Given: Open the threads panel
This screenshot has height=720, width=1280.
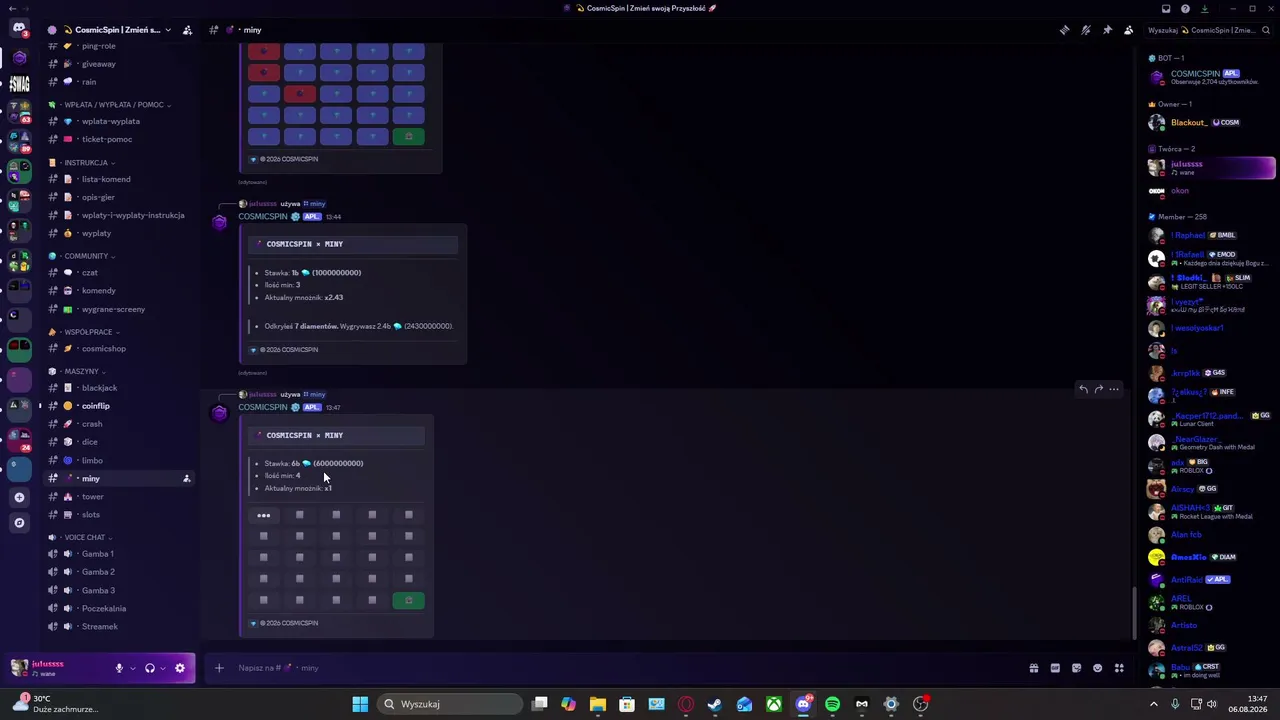Looking at the screenshot, I should (1064, 30).
